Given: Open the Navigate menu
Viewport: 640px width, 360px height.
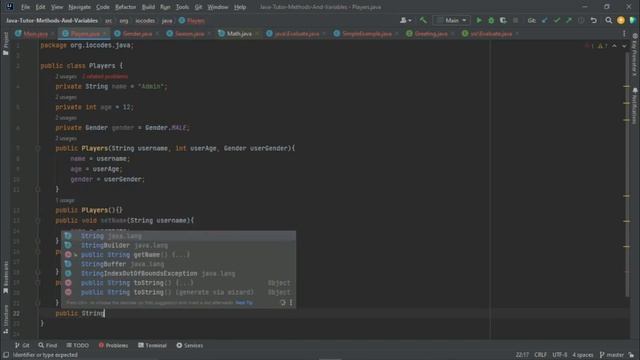Looking at the screenshot, I should (80, 7).
